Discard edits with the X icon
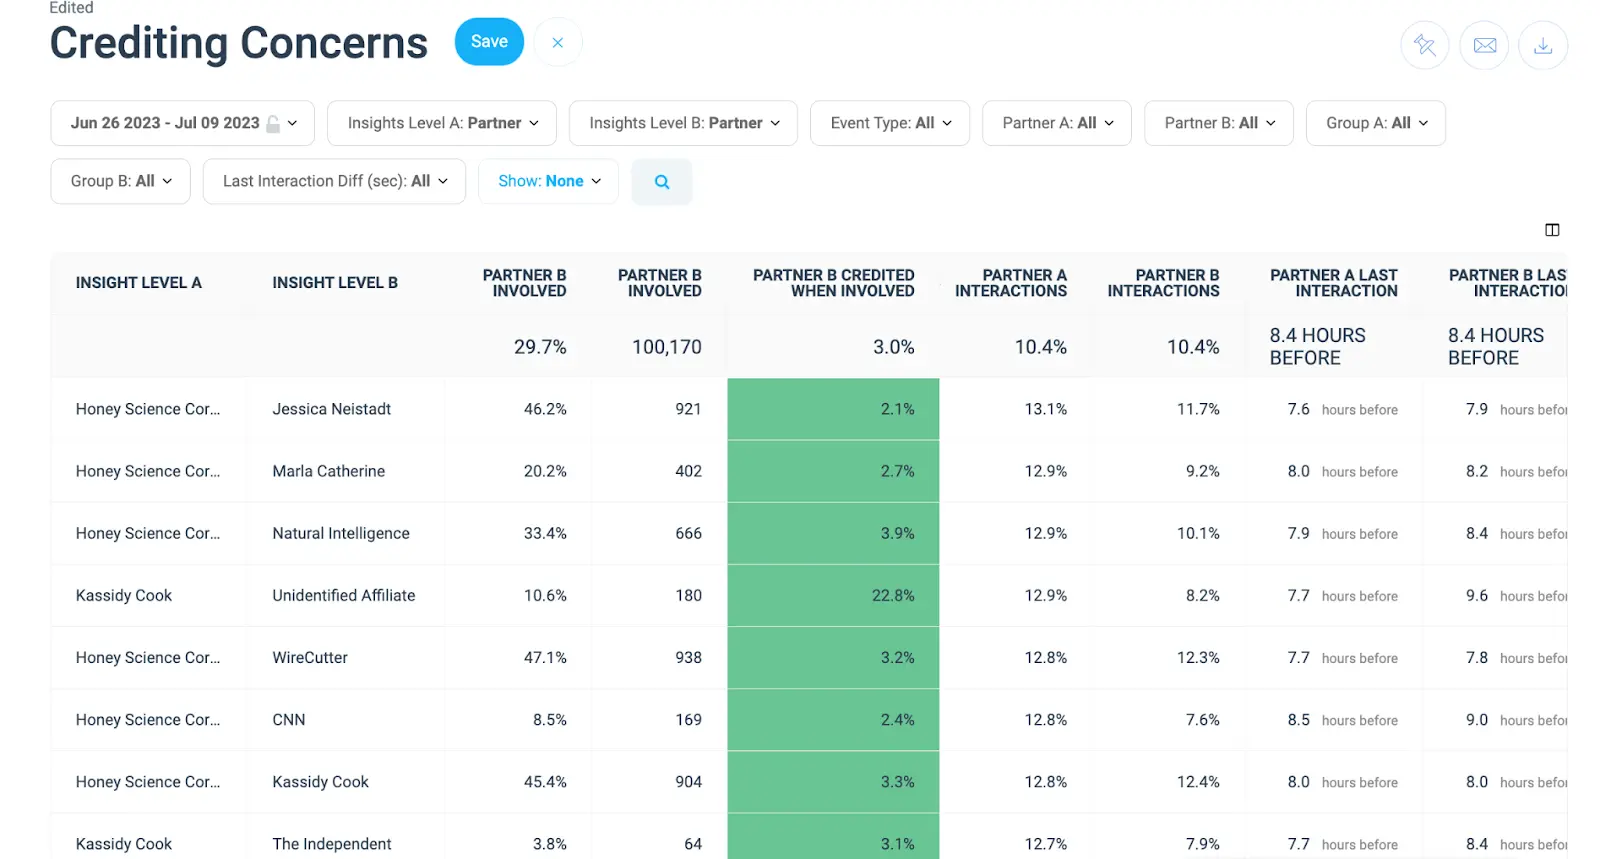1600x859 pixels. coord(558,42)
